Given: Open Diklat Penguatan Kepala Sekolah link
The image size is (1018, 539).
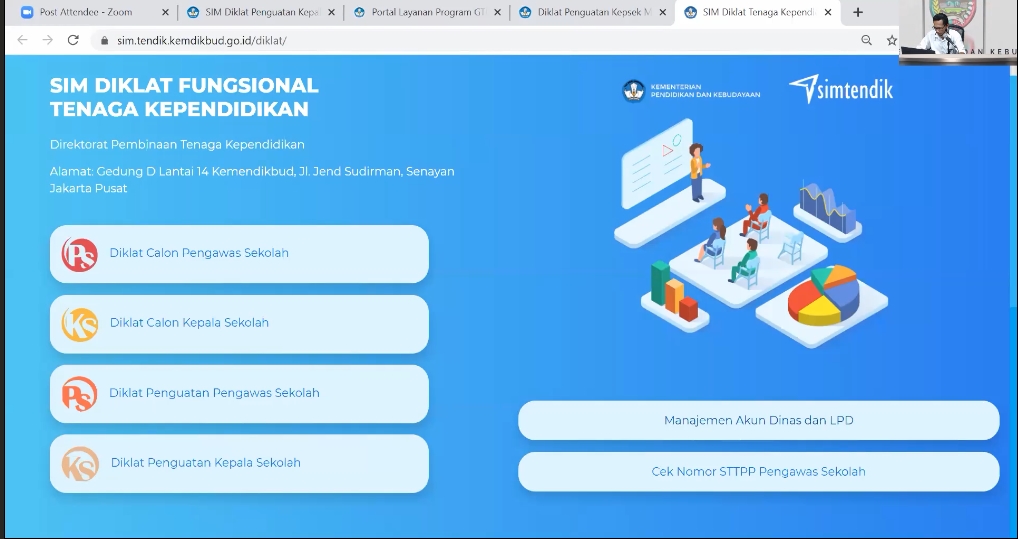Looking at the screenshot, I should tap(205, 463).
